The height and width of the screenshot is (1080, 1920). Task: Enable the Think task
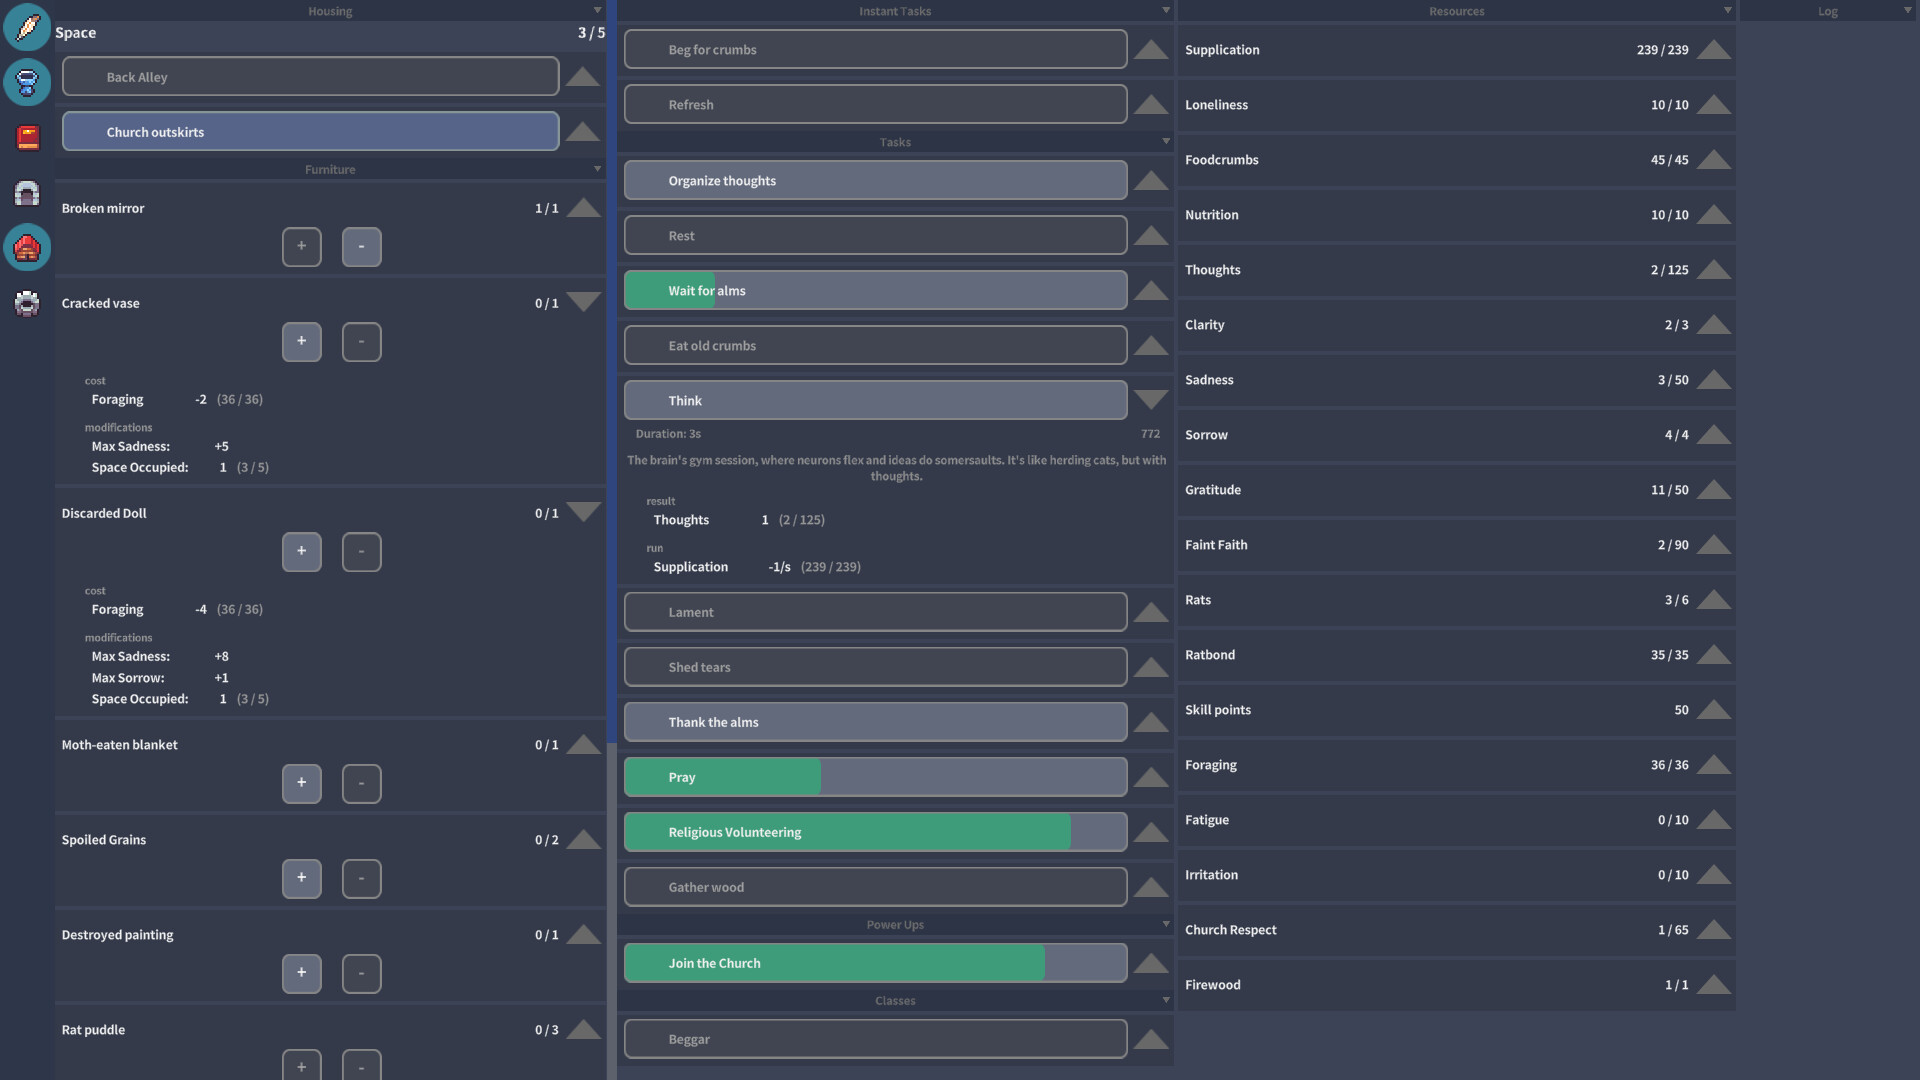tap(875, 400)
